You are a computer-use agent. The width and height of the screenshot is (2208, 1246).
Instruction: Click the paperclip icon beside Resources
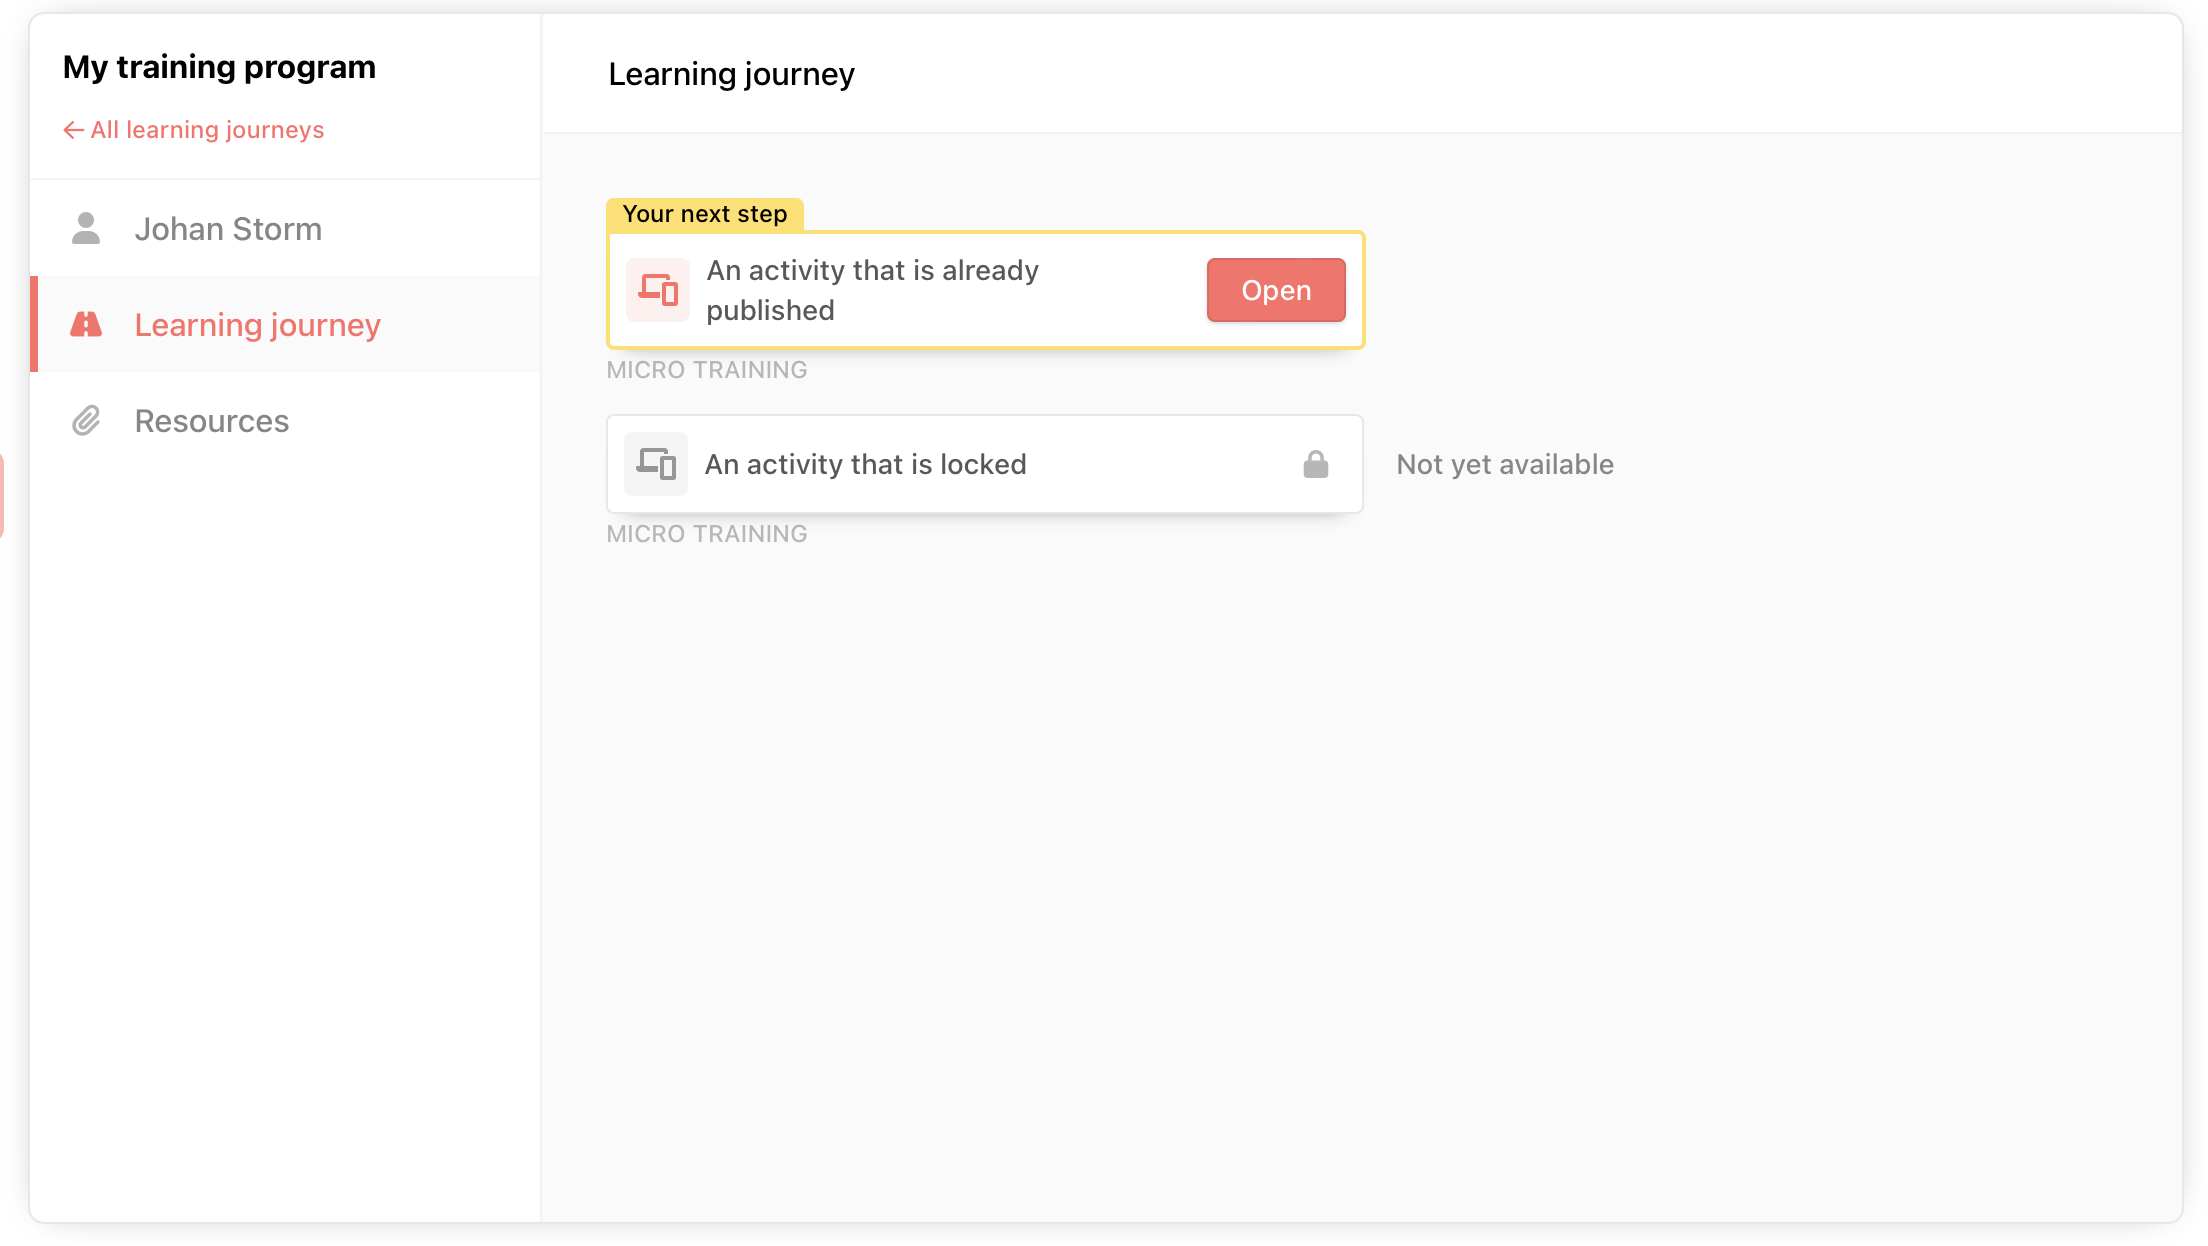(x=86, y=421)
